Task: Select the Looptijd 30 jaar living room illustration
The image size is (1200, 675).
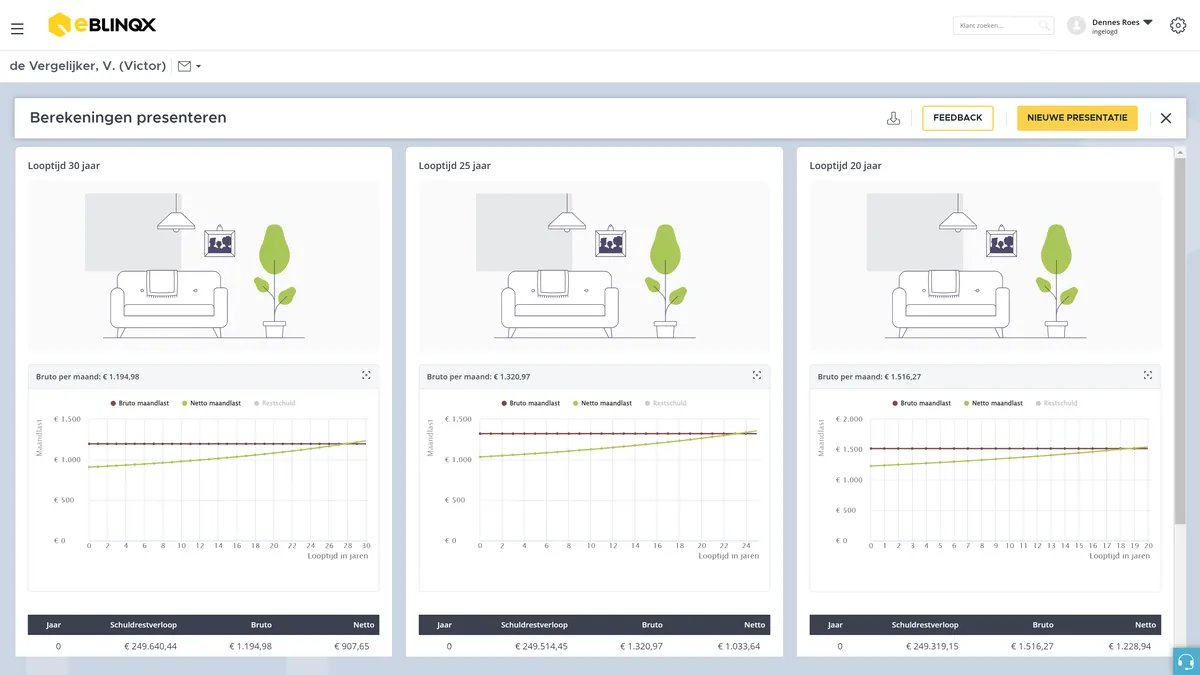Action: [204, 265]
